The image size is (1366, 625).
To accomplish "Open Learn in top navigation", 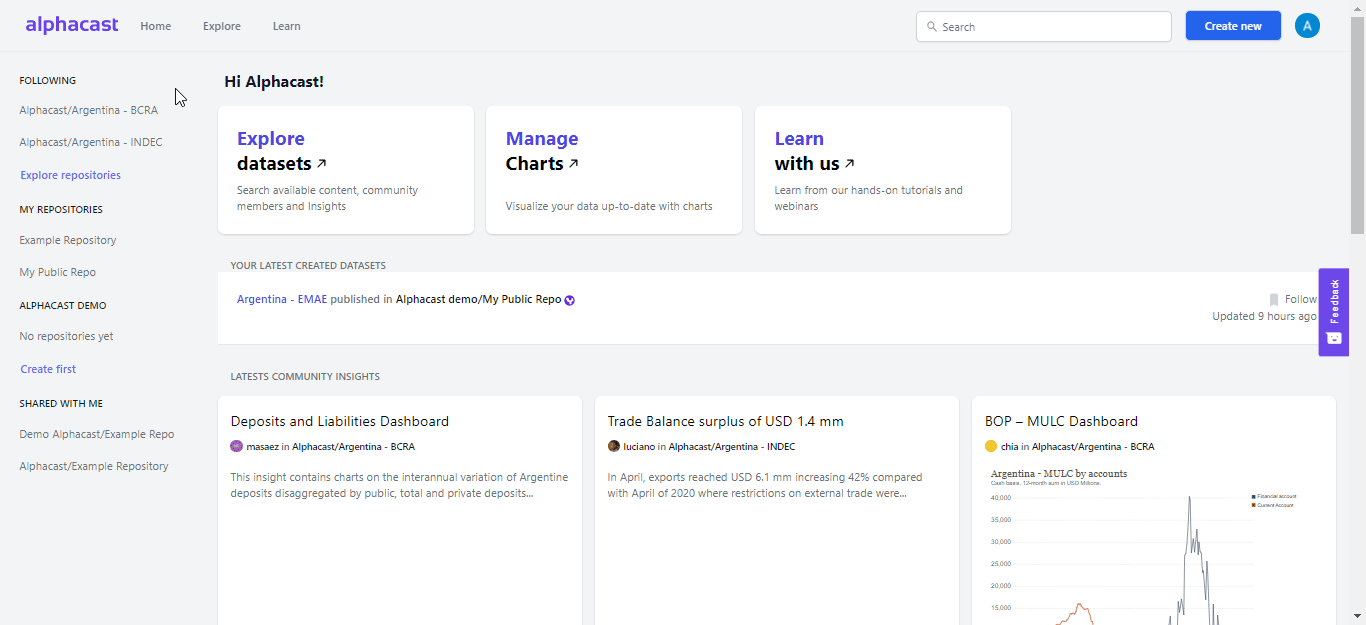I will 287,26.
